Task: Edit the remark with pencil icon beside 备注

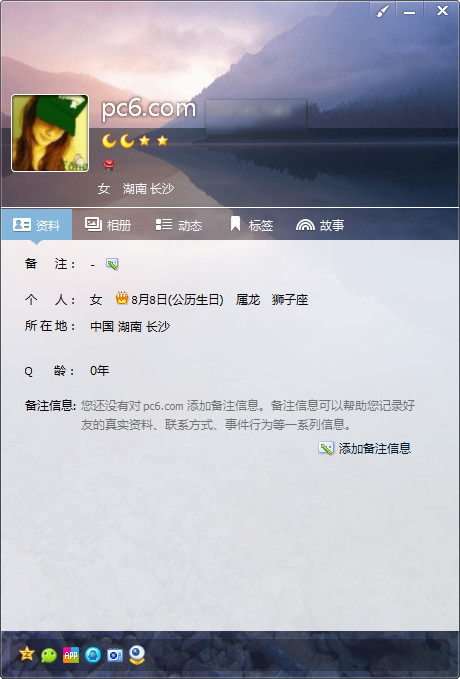Action: coord(112,264)
